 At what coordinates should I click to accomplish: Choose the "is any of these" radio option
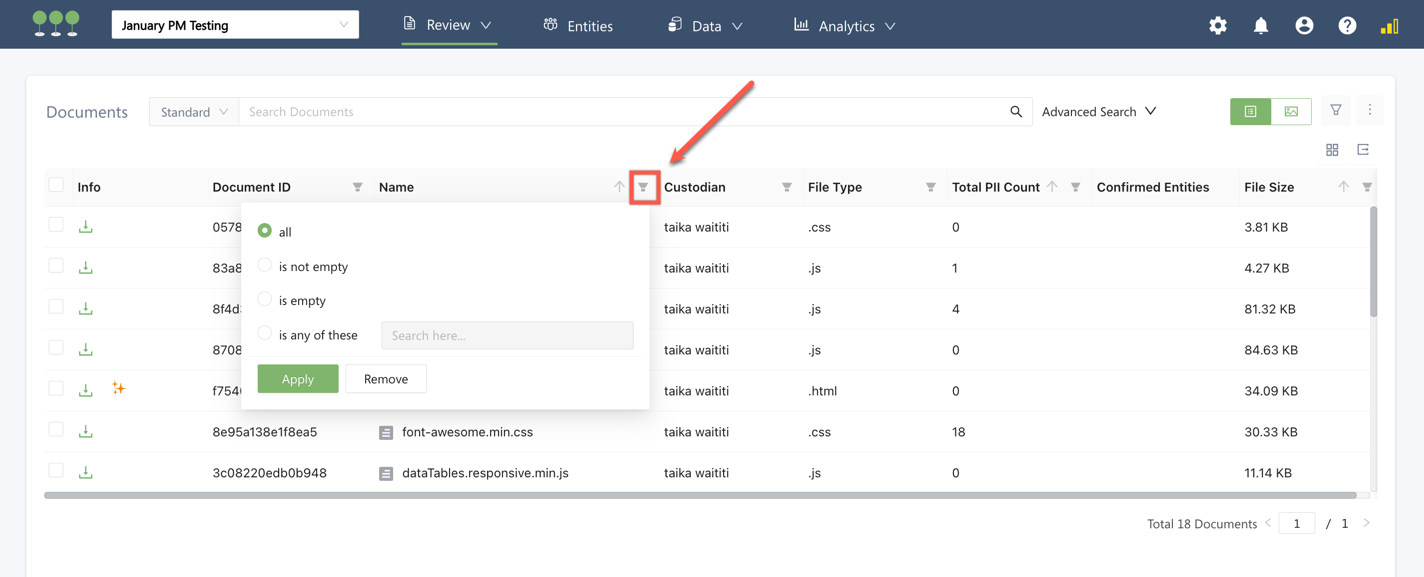coord(265,334)
